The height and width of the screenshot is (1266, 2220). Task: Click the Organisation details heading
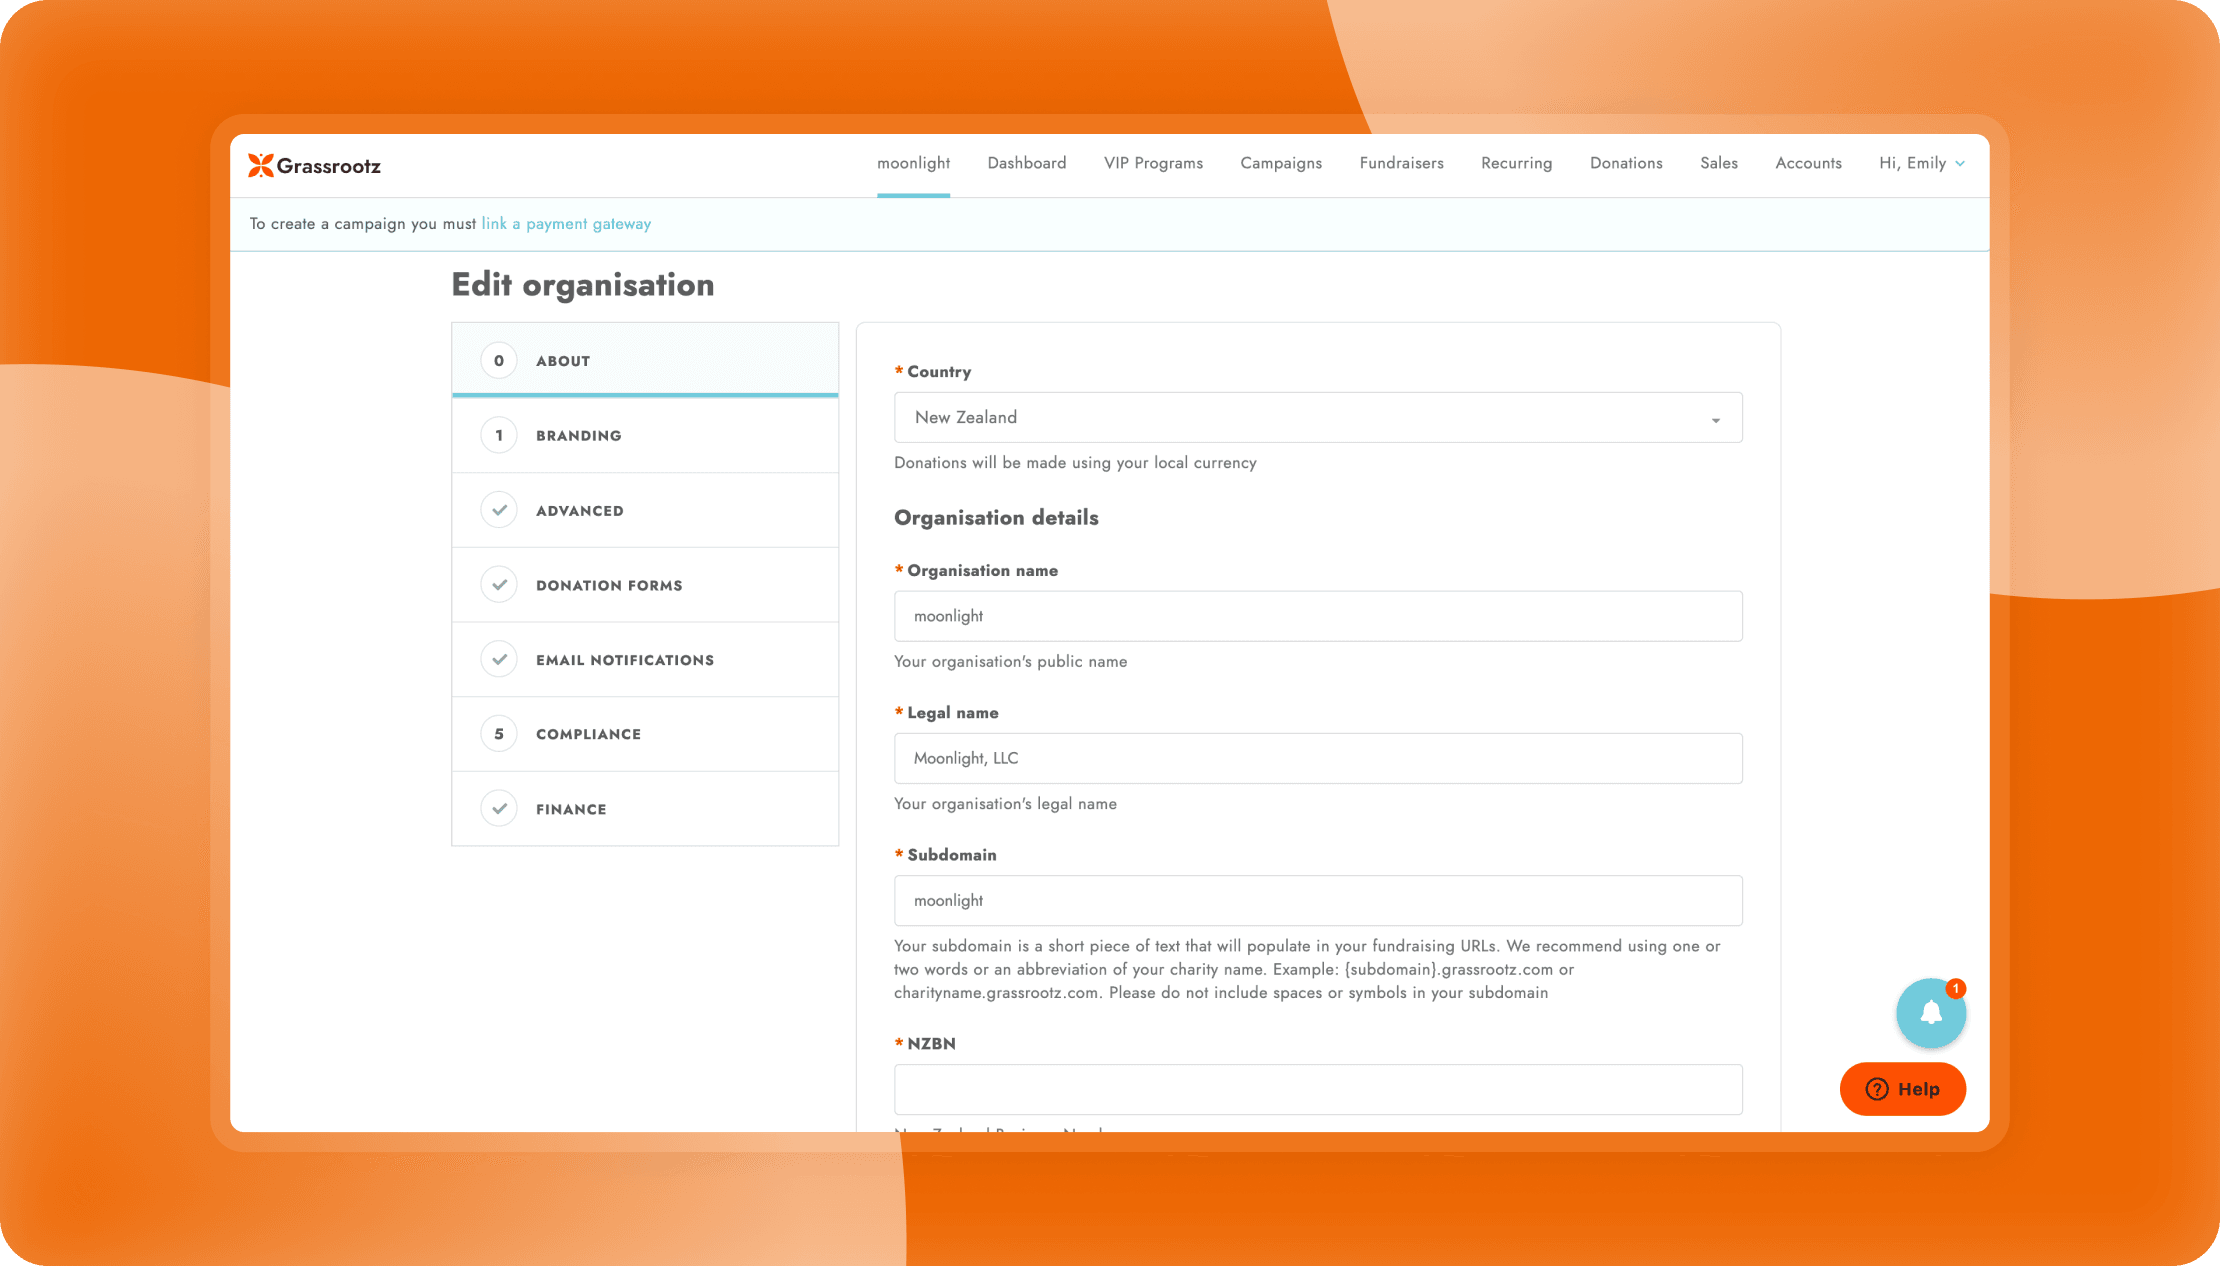[x=996, y=518]
